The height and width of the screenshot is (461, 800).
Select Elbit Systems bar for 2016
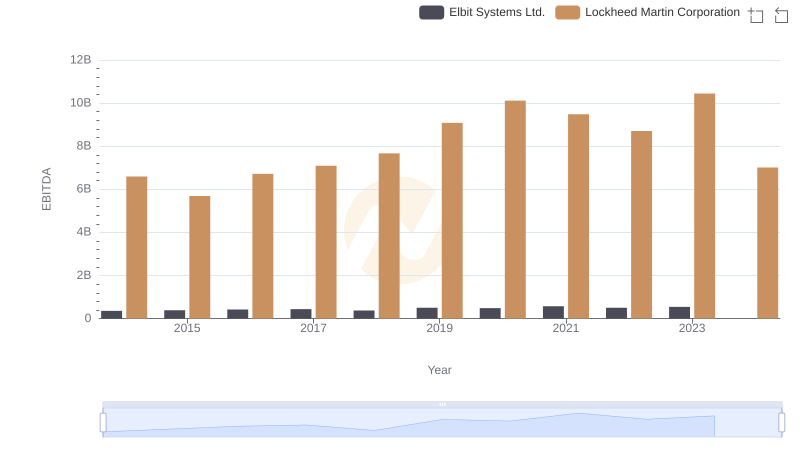click(x=238, y=314)
